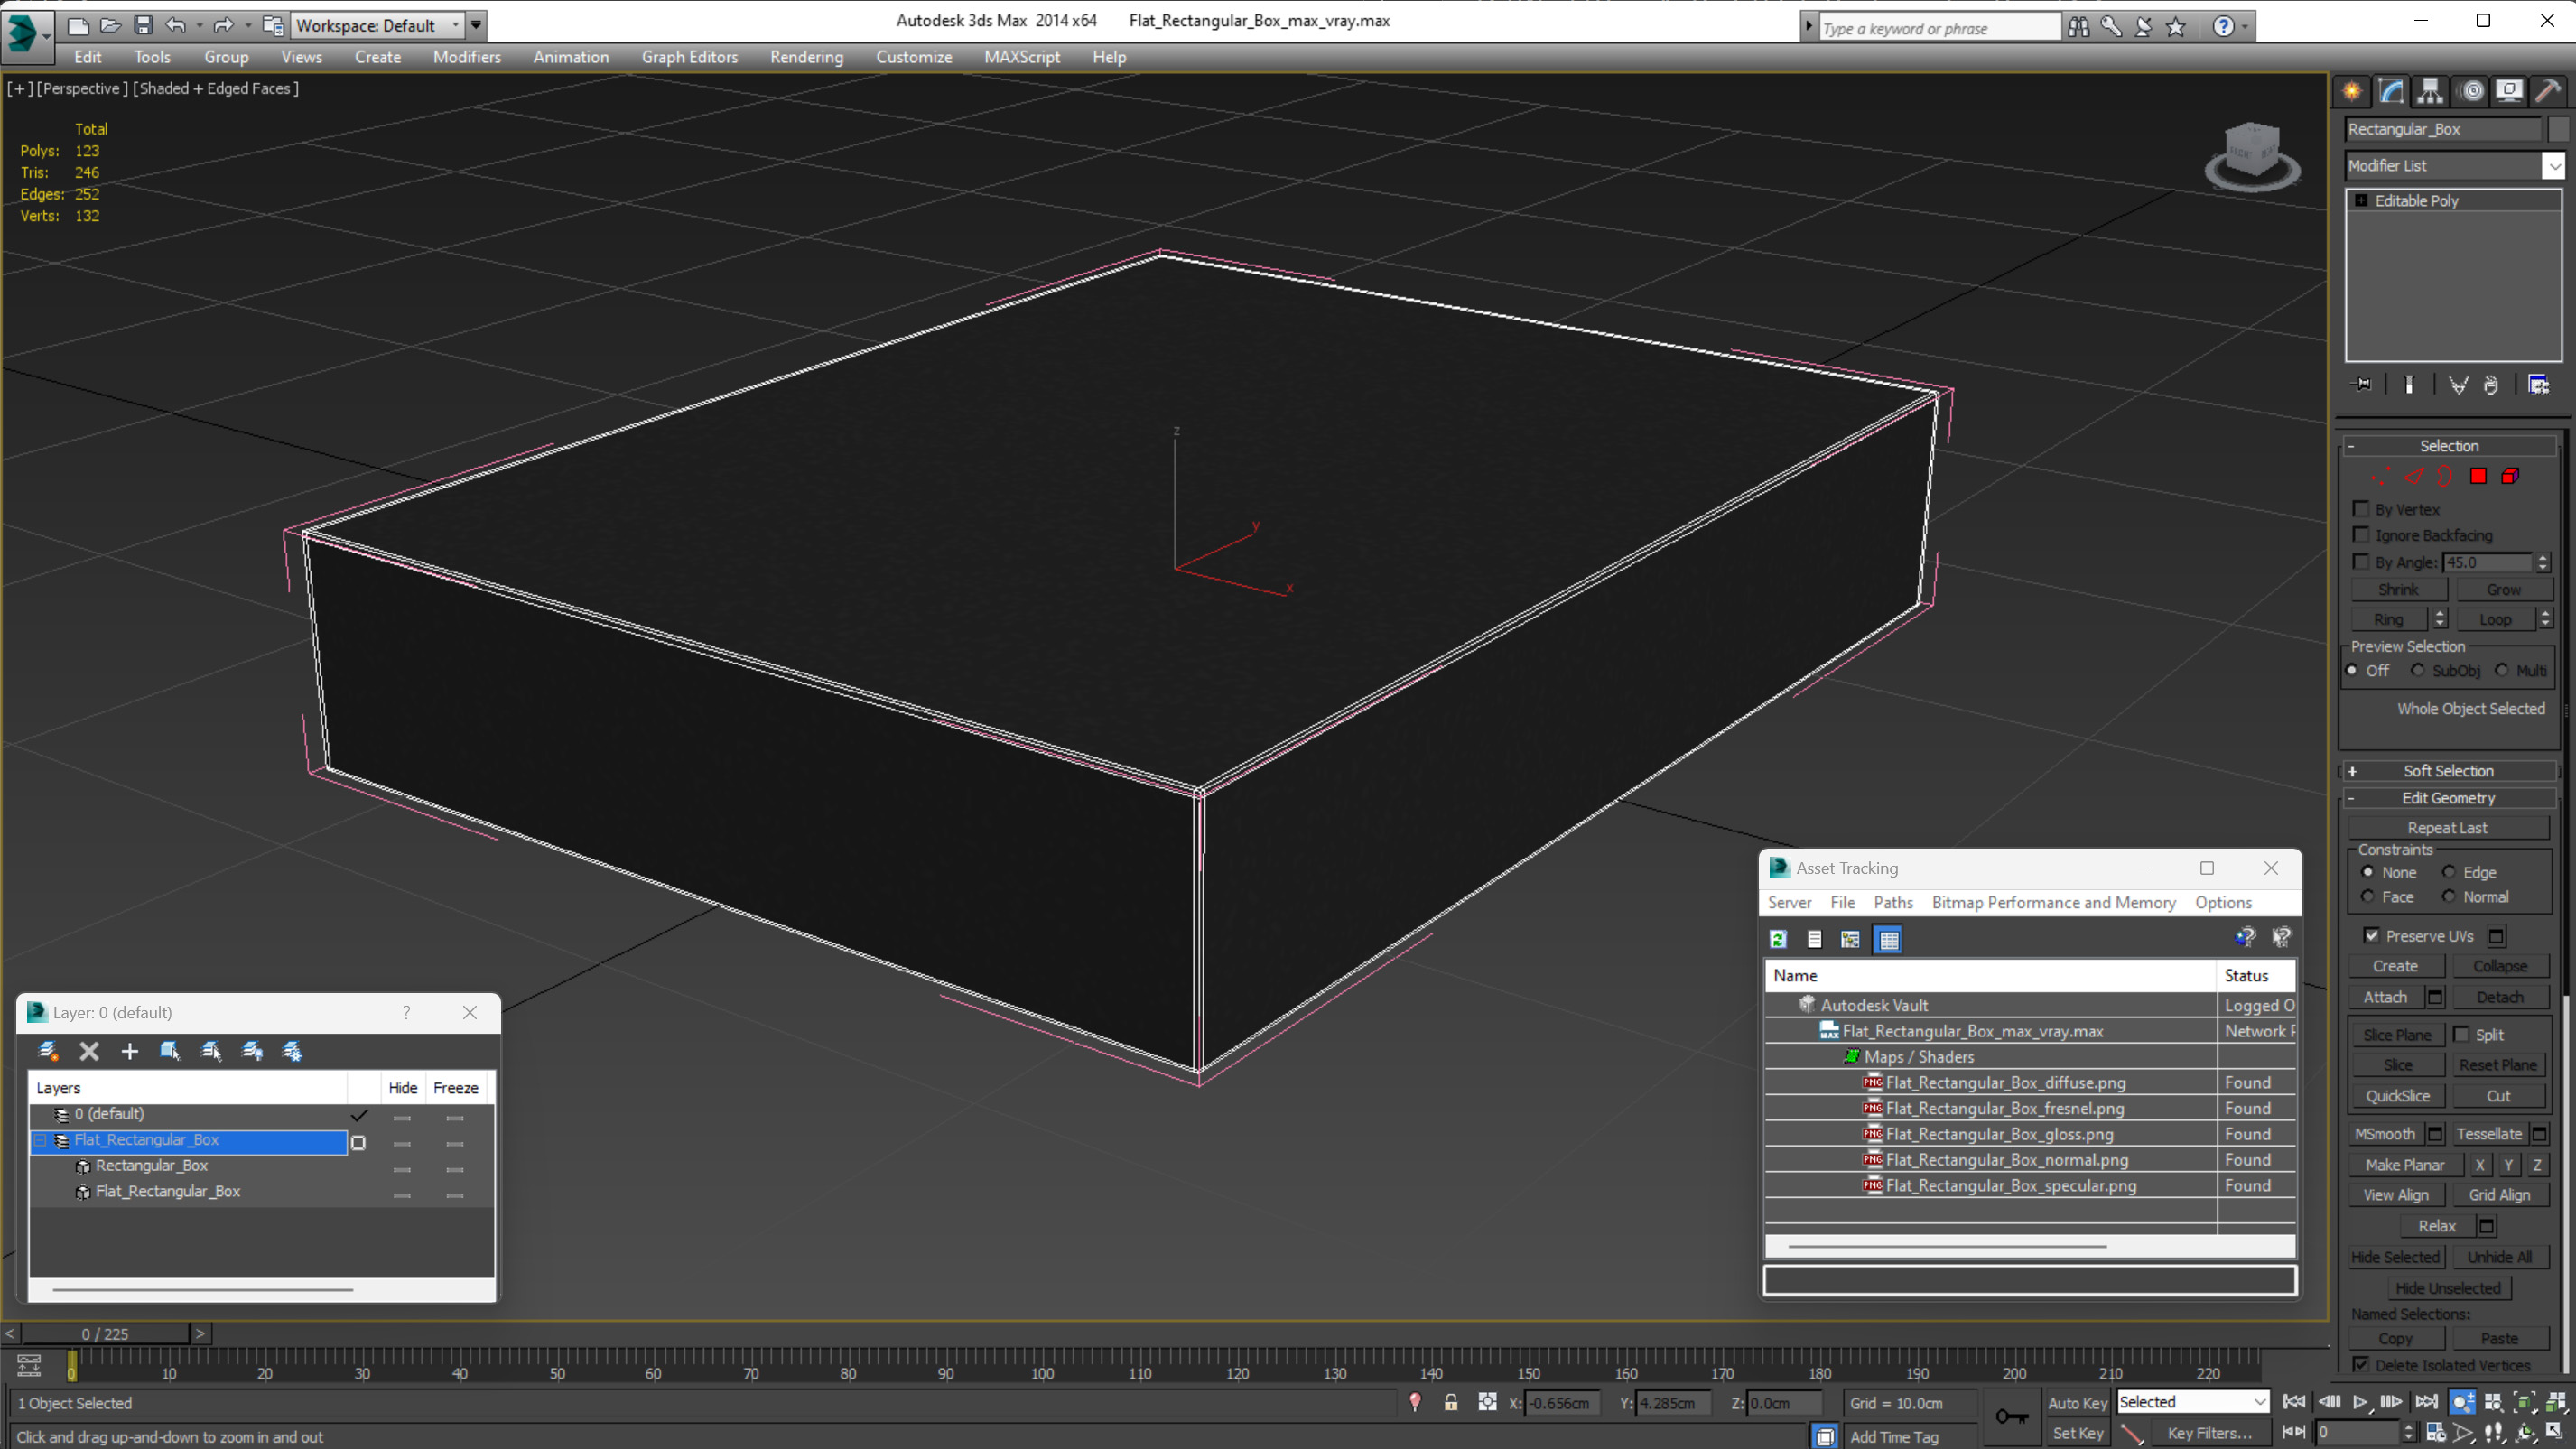This screenshot has width=2576, height=1449.
Task: Select Vertex sub-object level icon
Action: [2381, 476]
